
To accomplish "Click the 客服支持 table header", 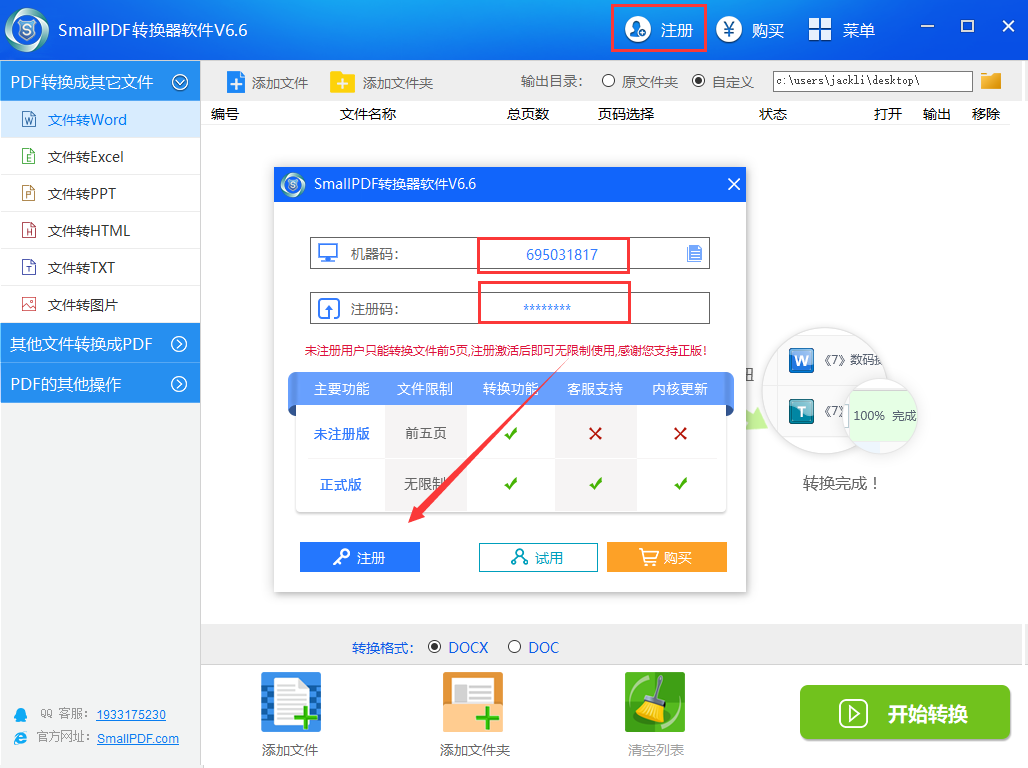I will coord(595,389).
